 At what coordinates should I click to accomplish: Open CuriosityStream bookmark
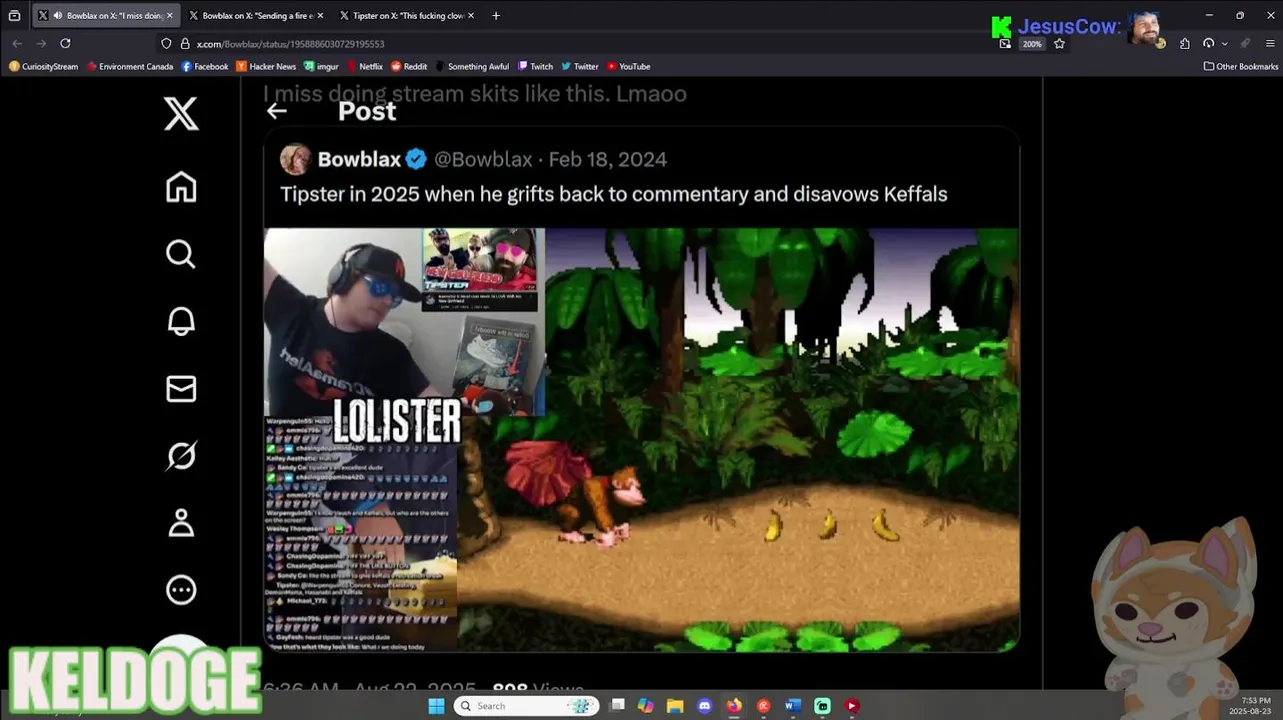point(43,67)
